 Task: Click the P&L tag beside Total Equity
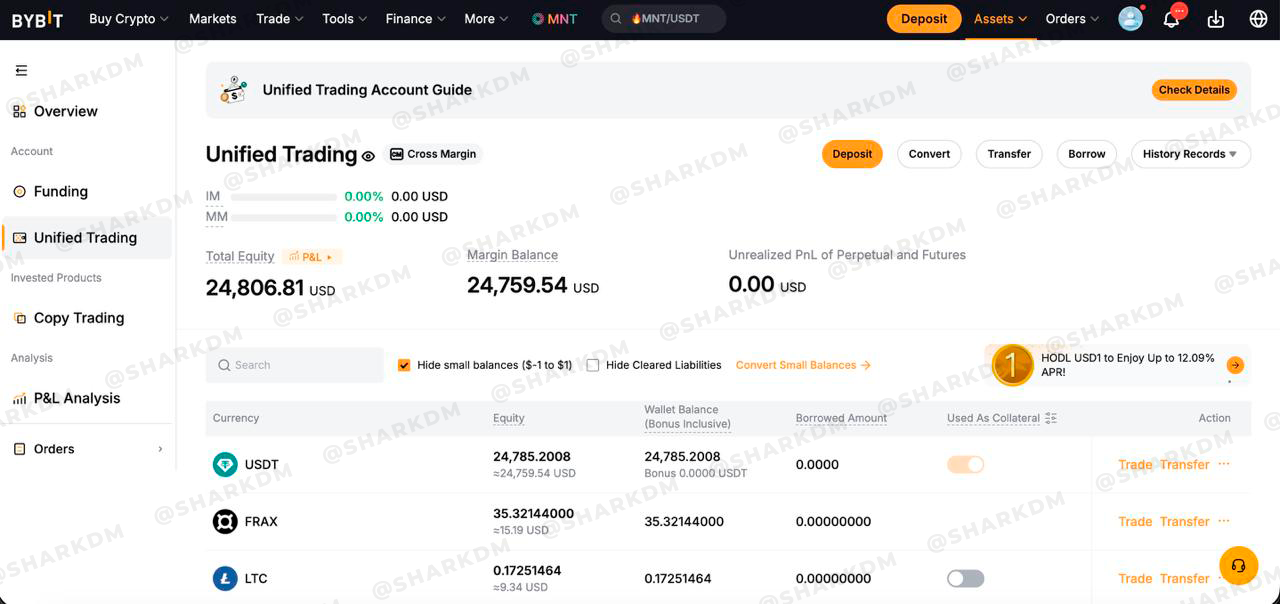coord(312,257)
